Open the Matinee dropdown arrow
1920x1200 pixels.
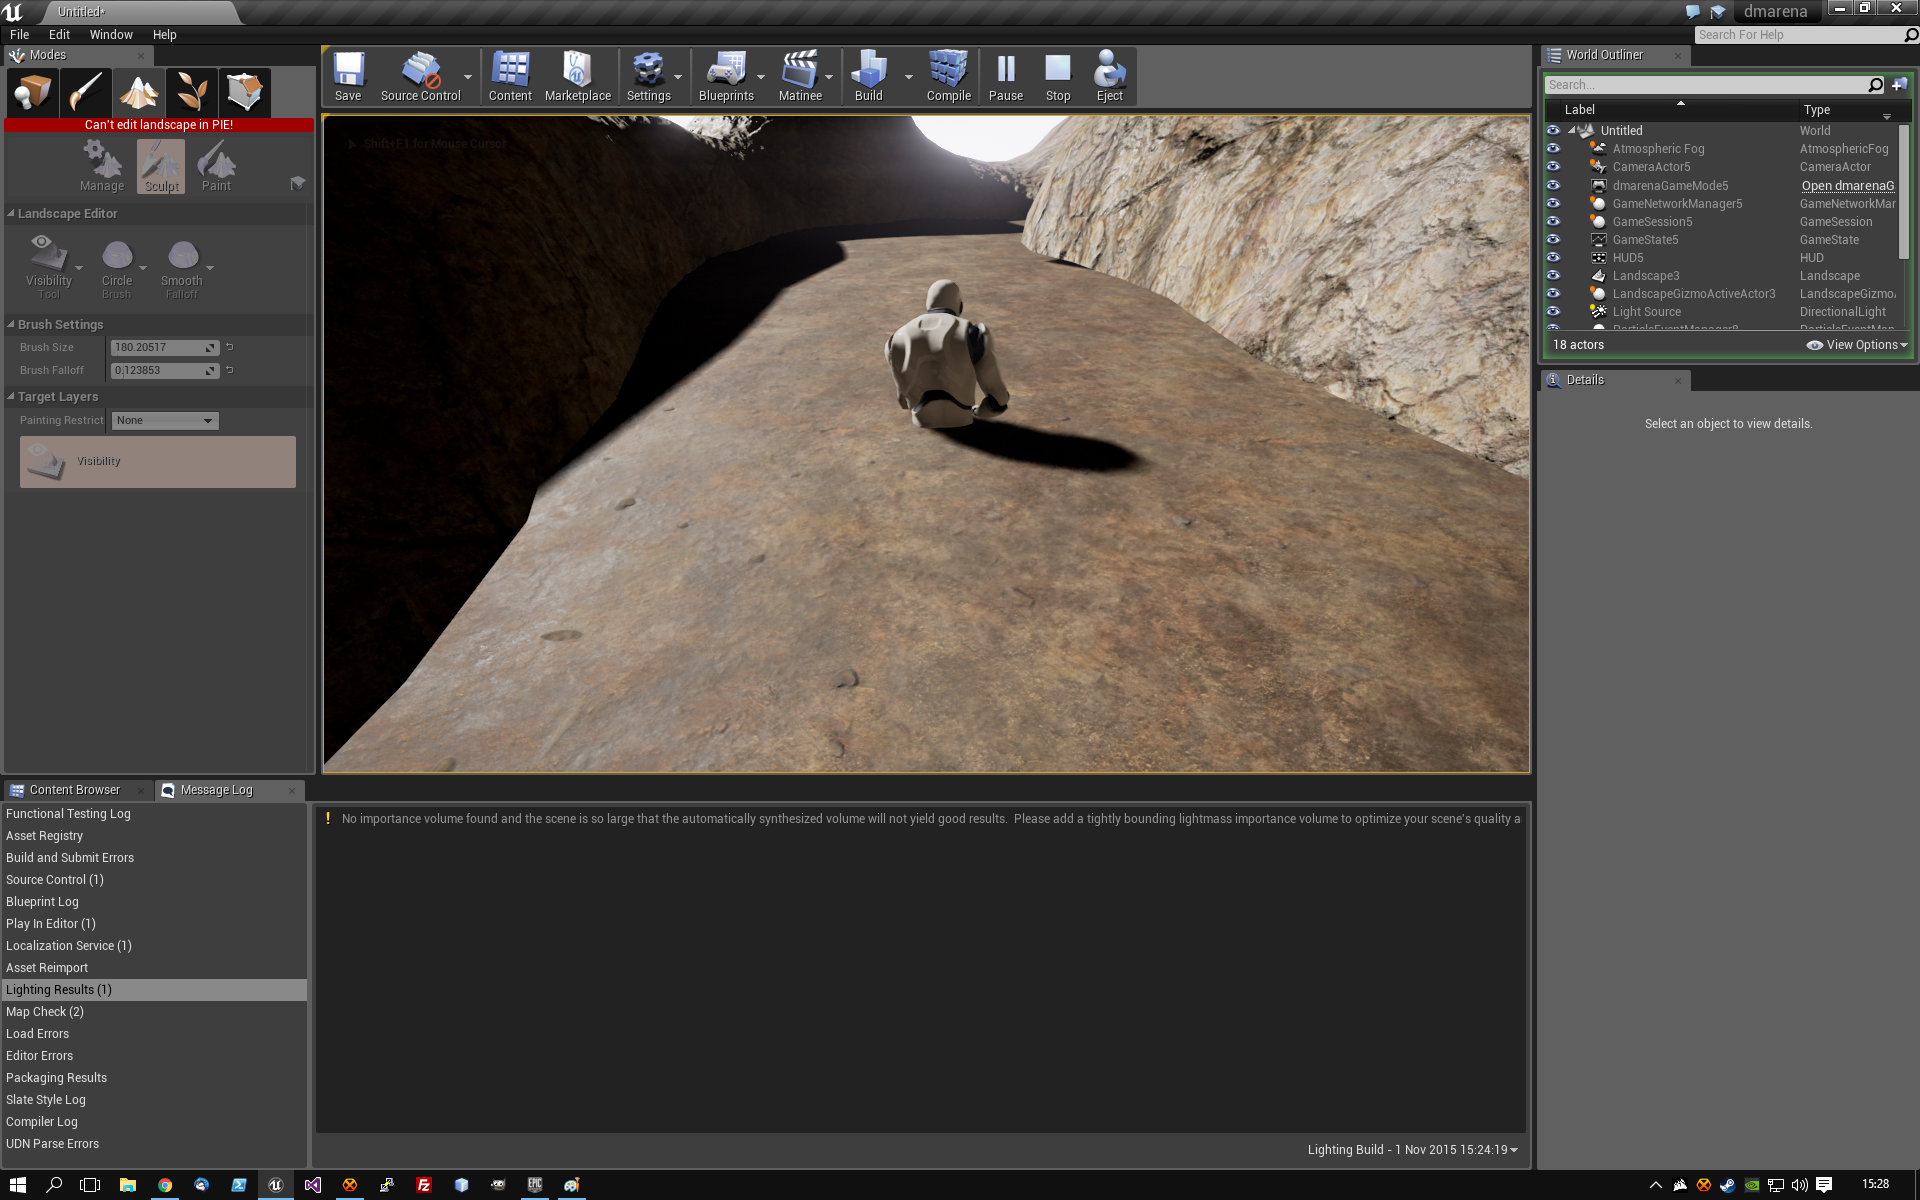[829, 77]
